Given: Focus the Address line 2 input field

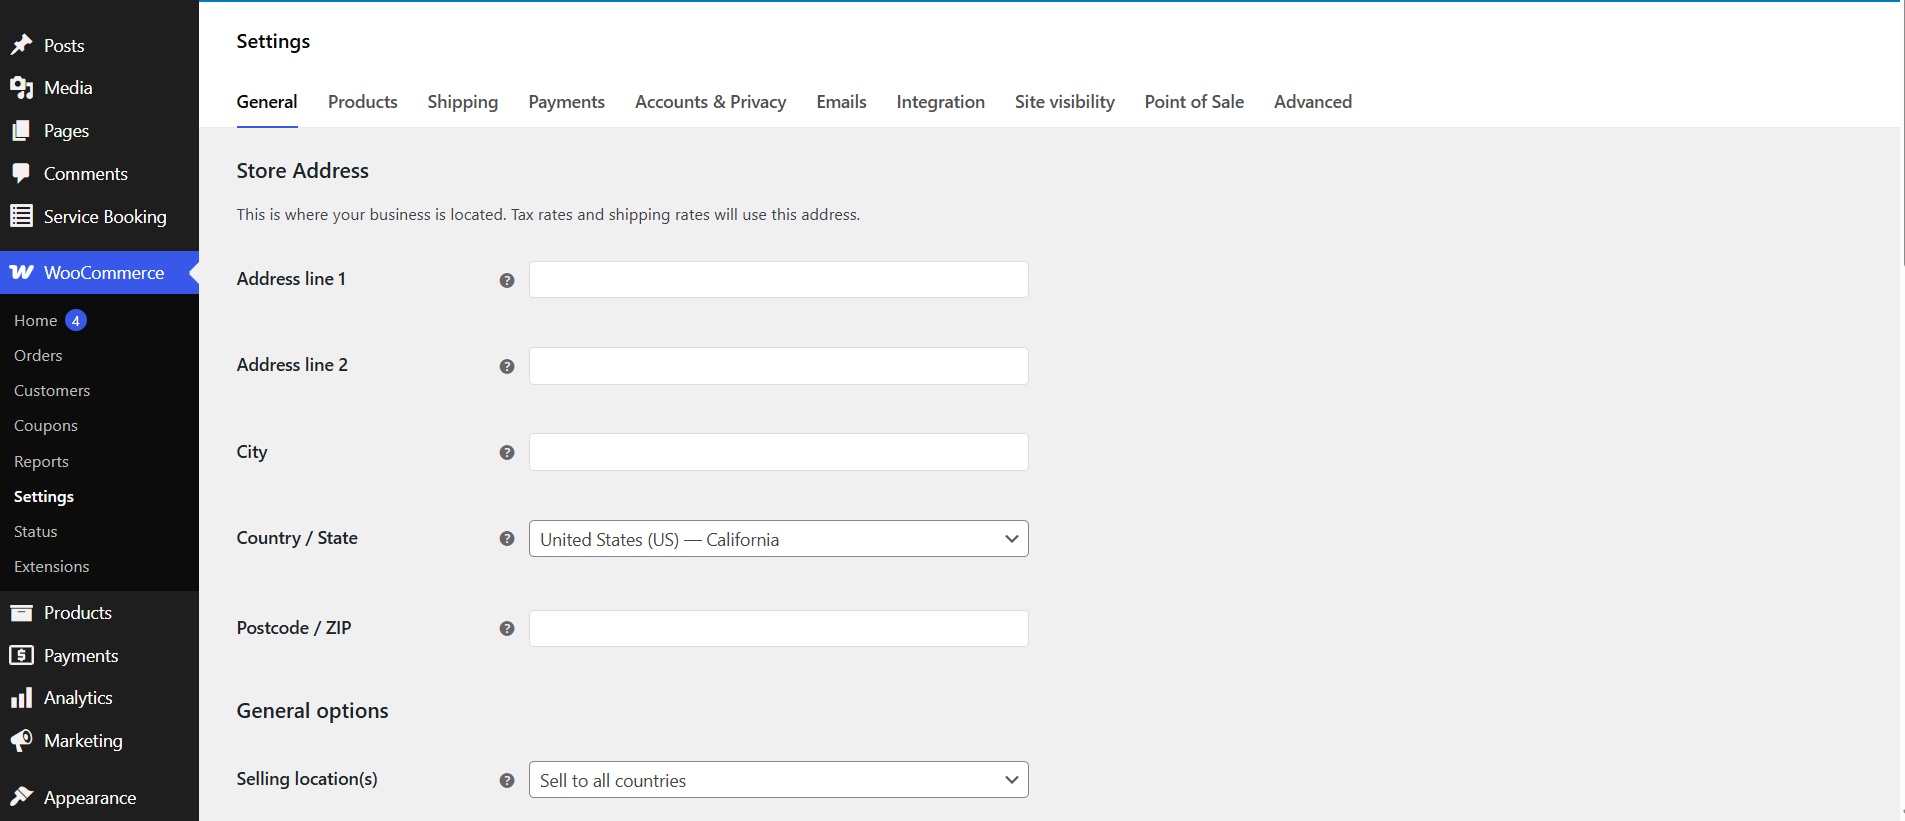Looking at the screenshot, I should pos(778,366).
